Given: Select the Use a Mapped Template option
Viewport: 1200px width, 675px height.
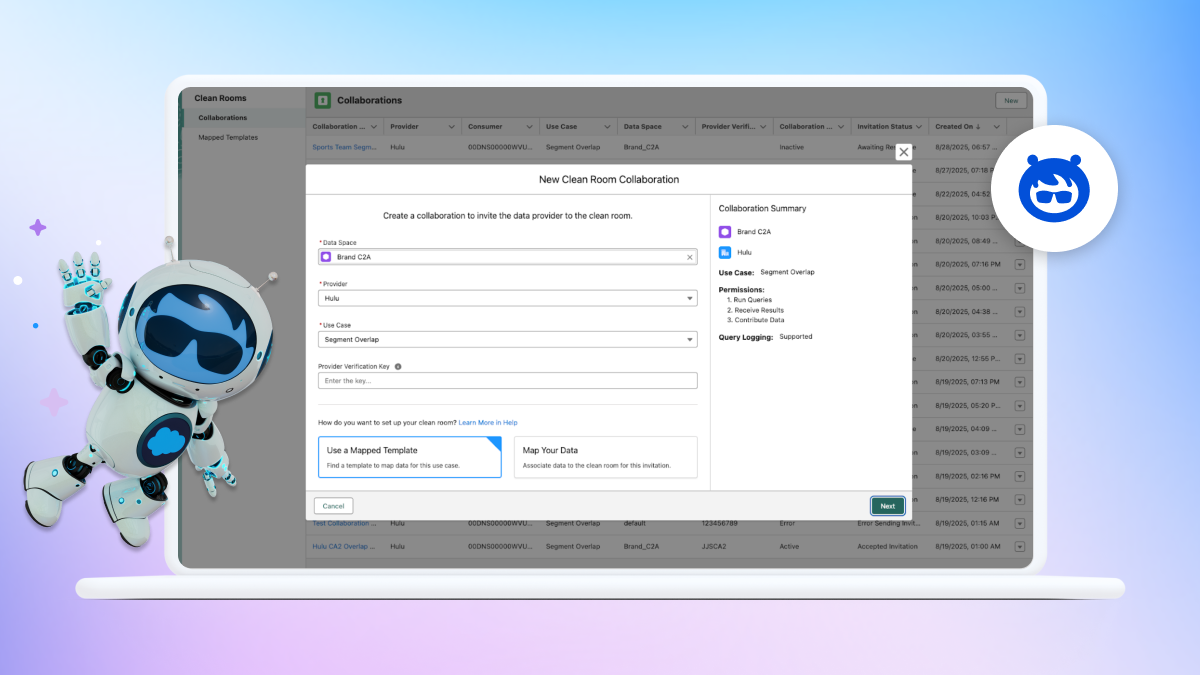Looking at the screenshot, I should coord(410,455).
